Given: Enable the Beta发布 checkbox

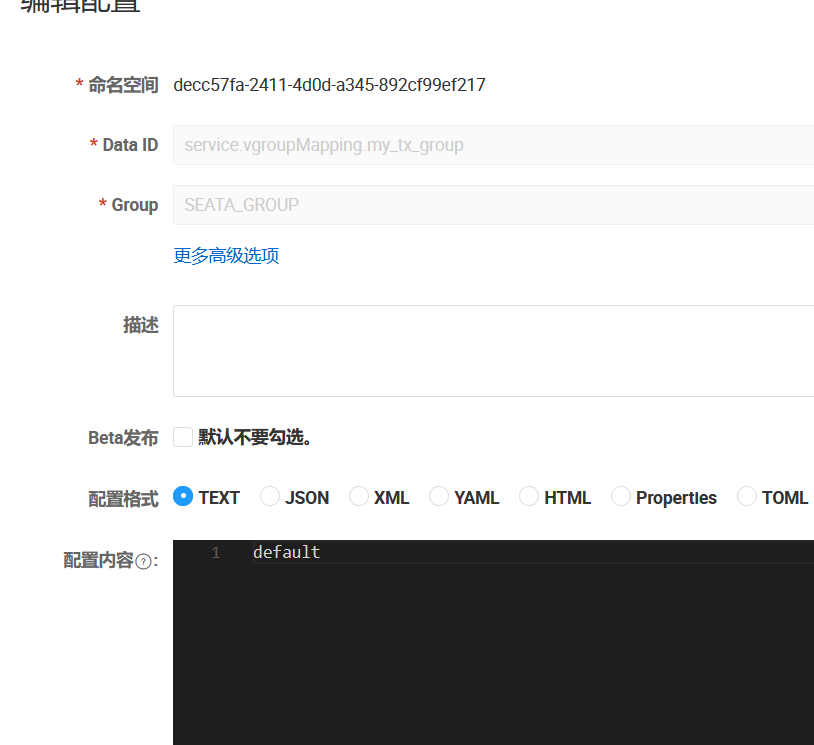Looking at the screenshot, I should click(x=182, y=437).
